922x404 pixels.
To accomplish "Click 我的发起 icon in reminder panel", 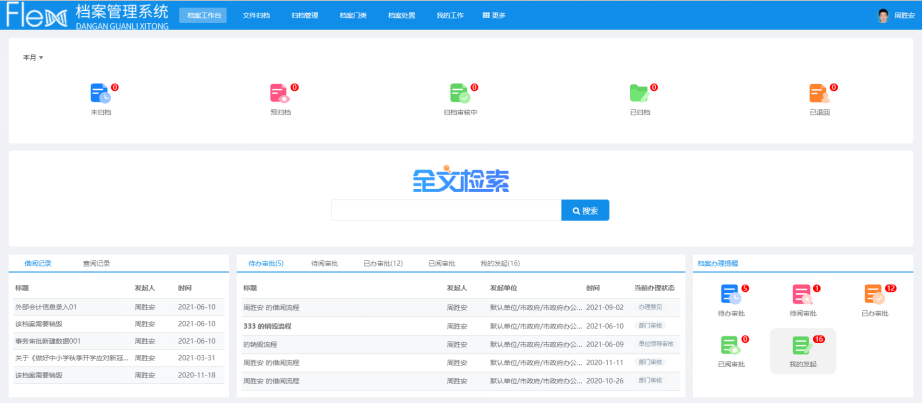I will [x=803, y=346].
